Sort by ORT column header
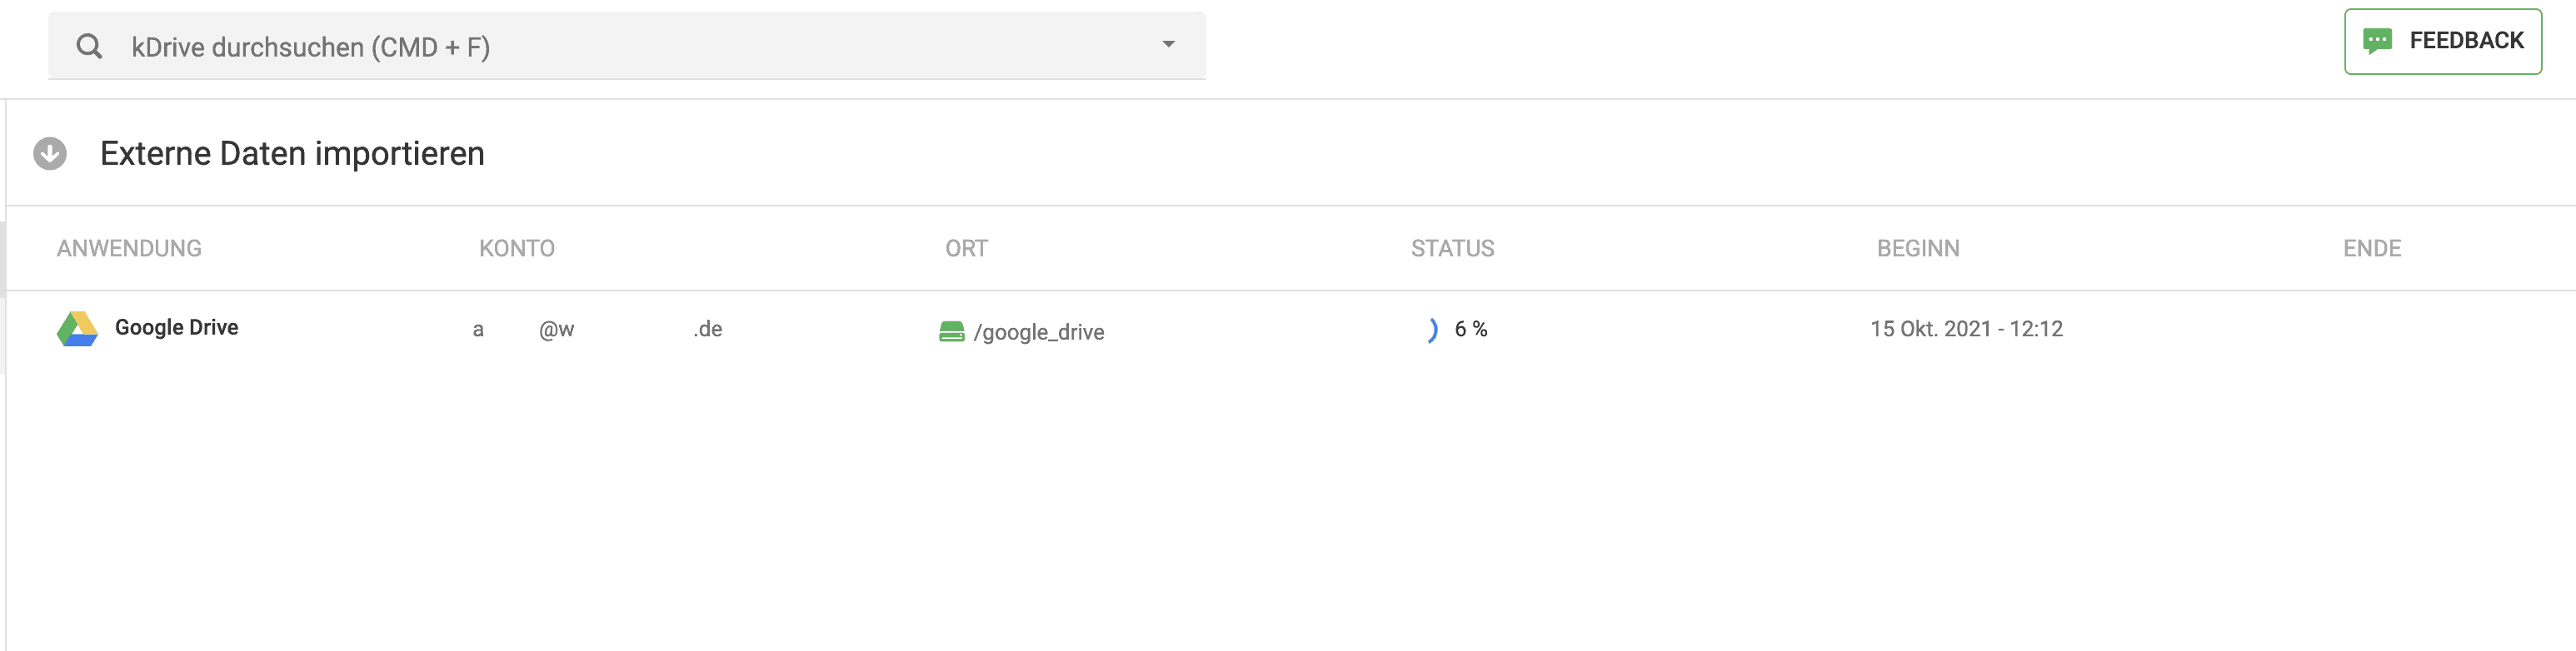The width and height of the screenshot is (2576, 651). pos(966,248)
